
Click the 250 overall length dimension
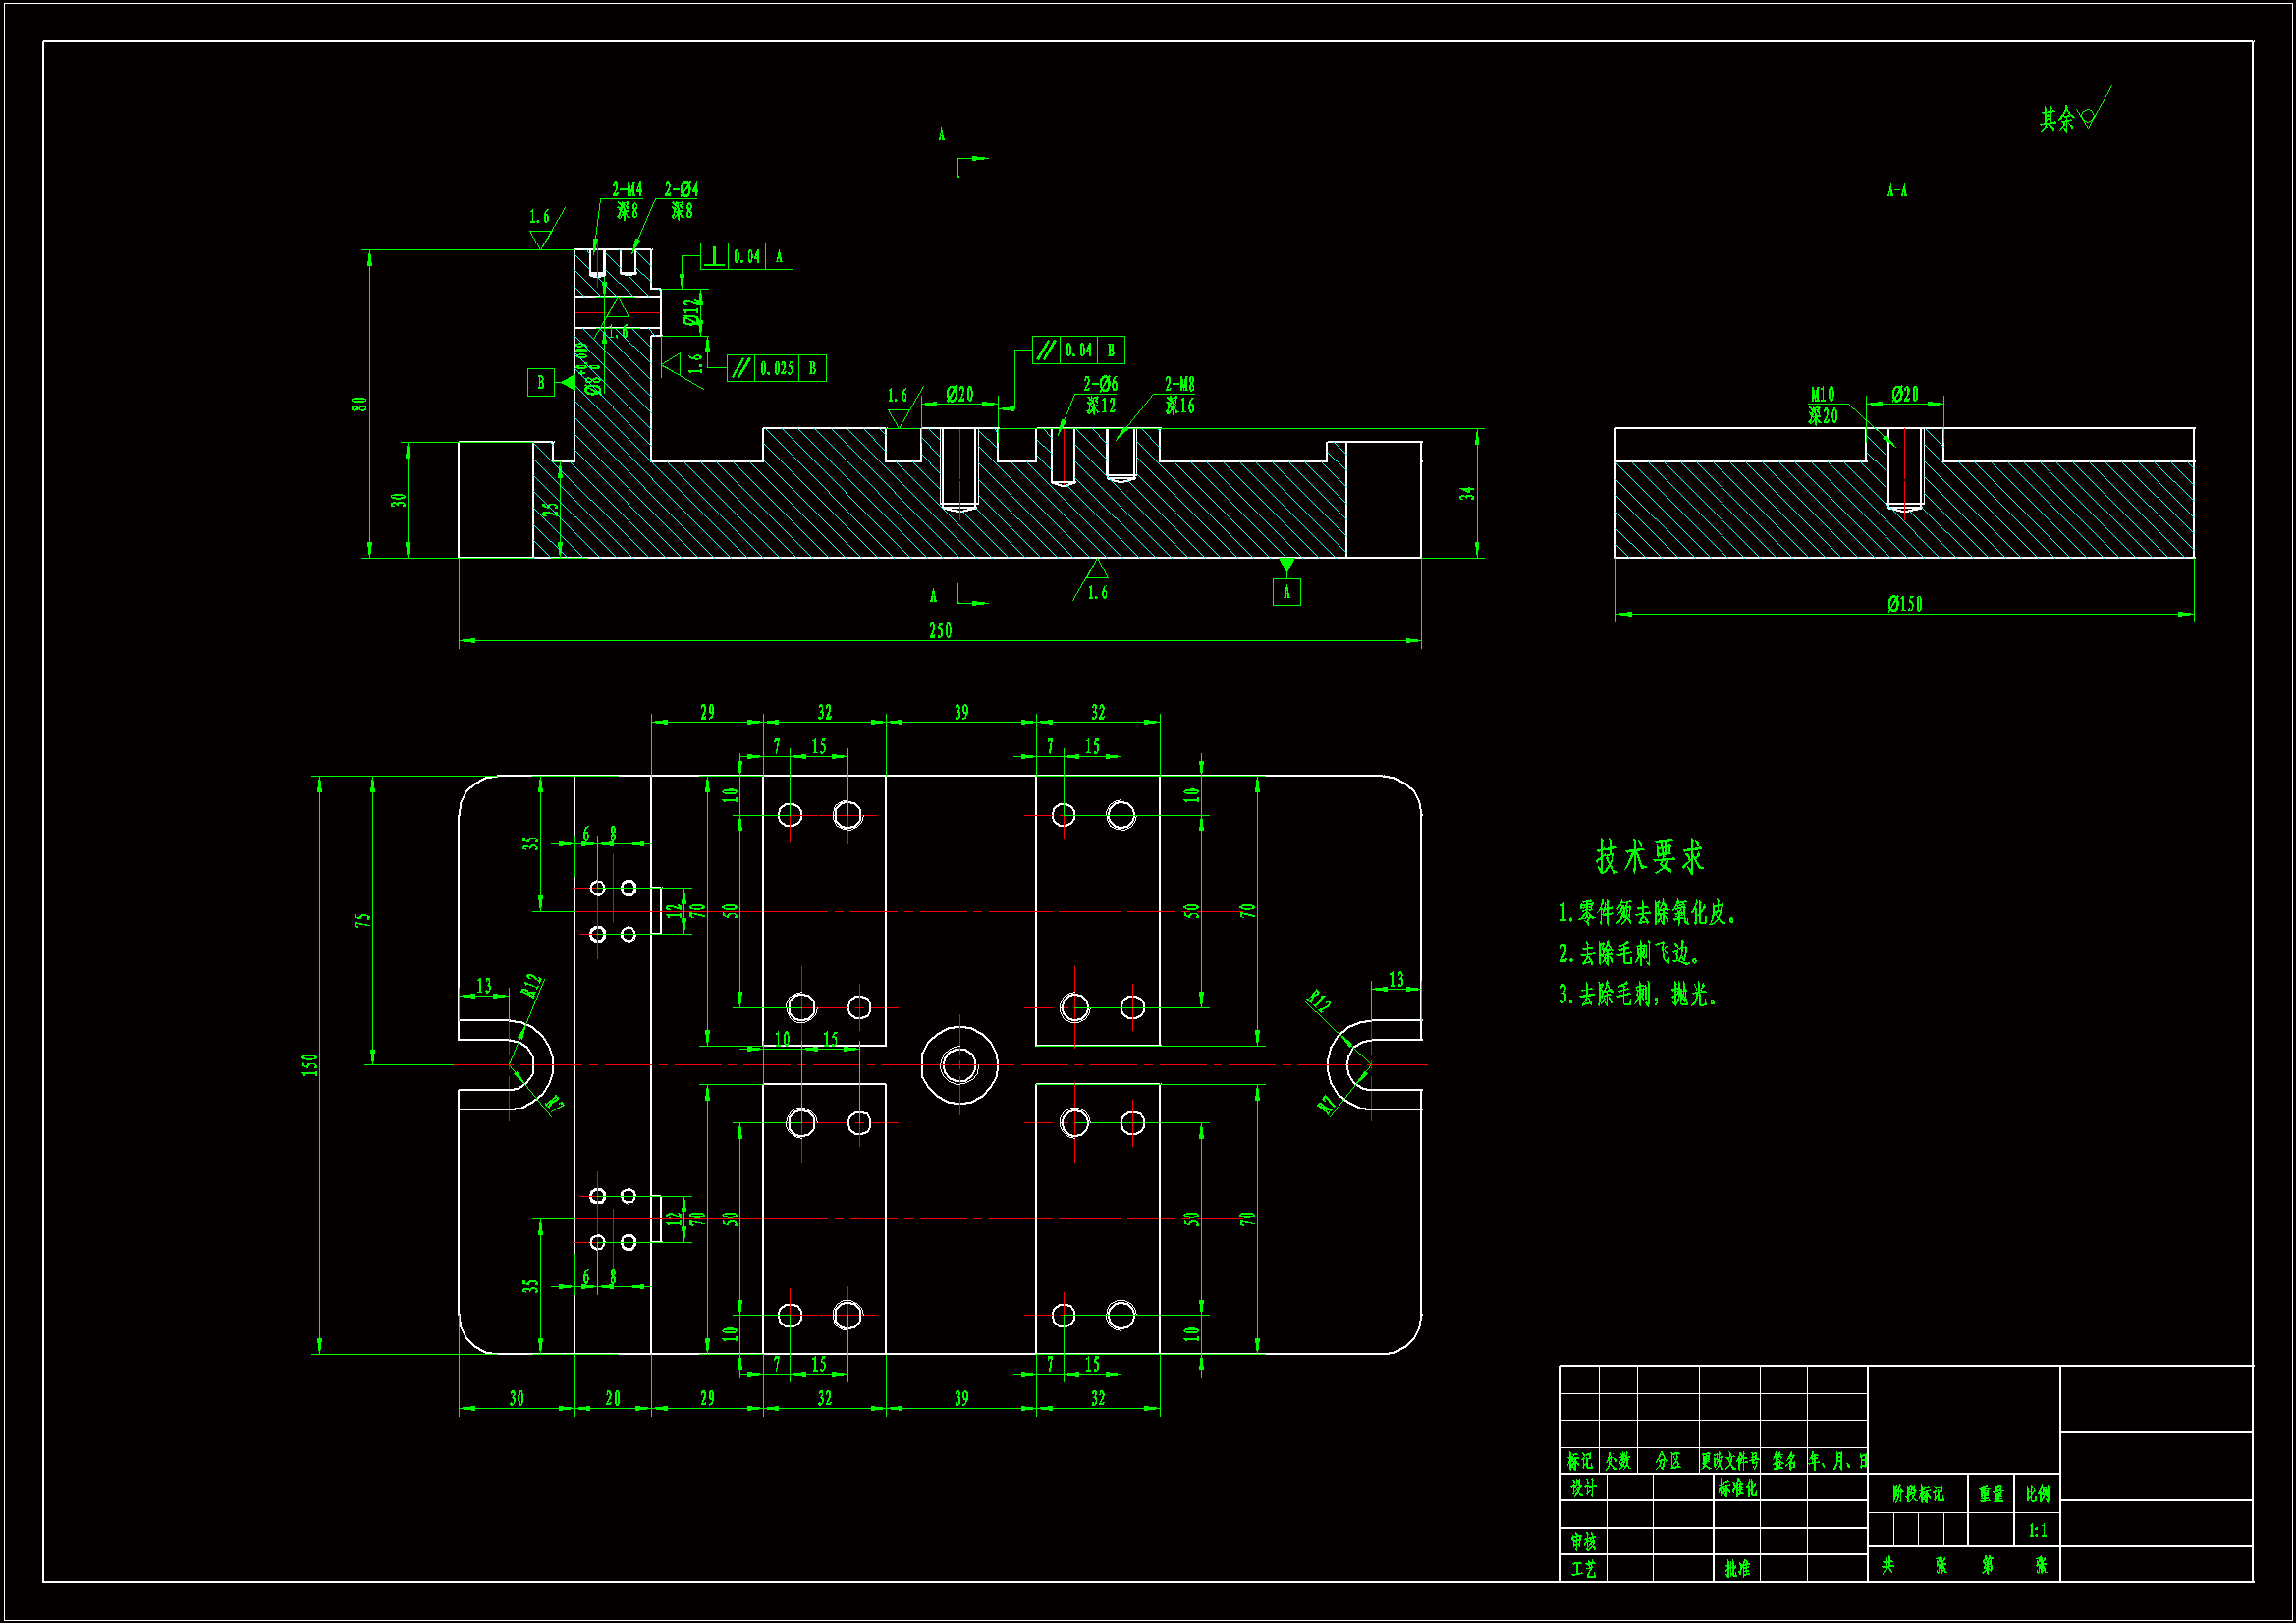940,631
